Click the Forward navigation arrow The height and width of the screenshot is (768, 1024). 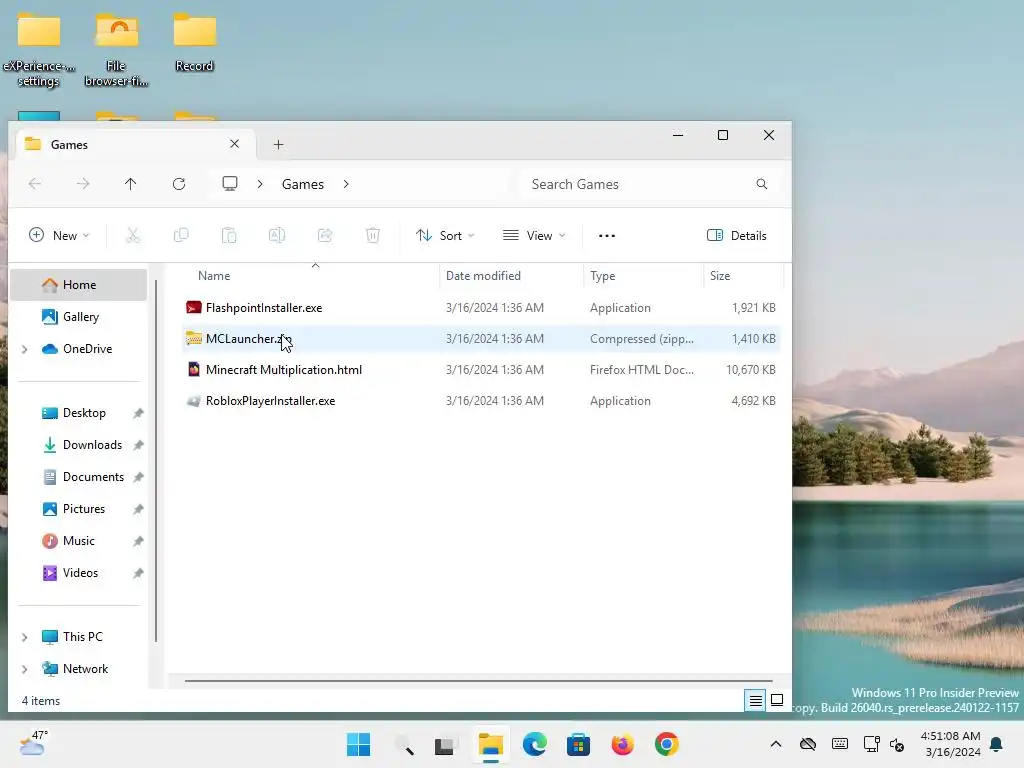[83, 184]
